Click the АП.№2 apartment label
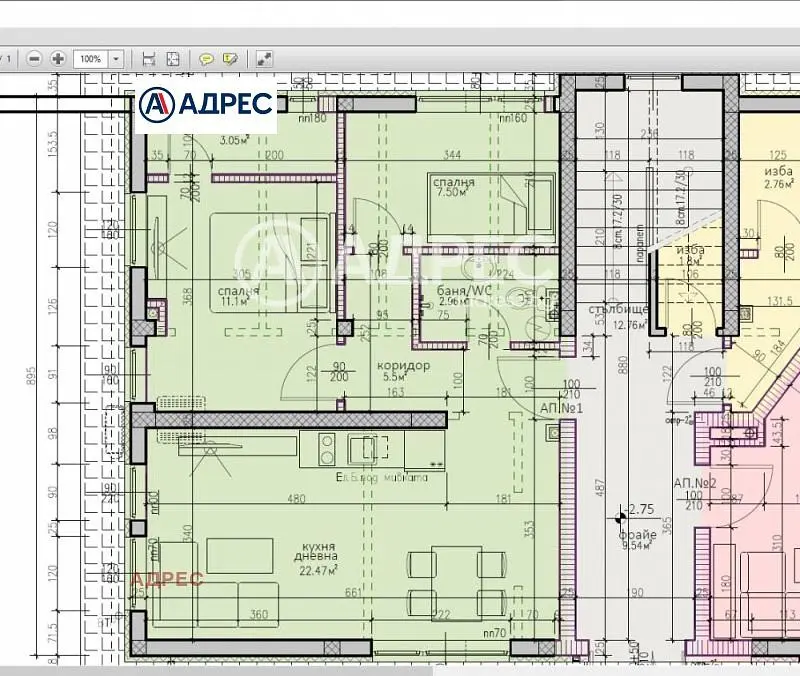 (695, 483)
